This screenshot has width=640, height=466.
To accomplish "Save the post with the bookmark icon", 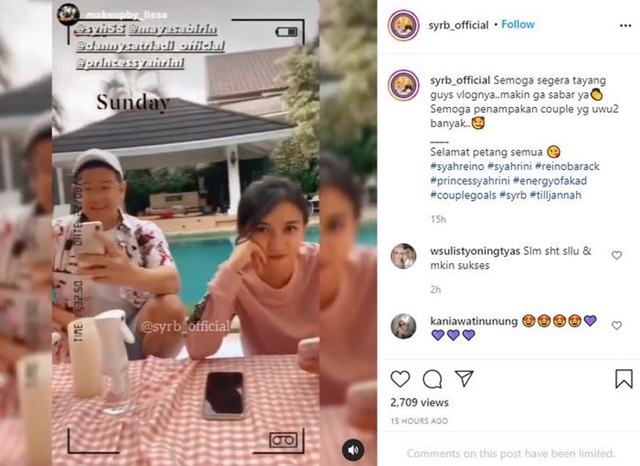I will [624, 379].
